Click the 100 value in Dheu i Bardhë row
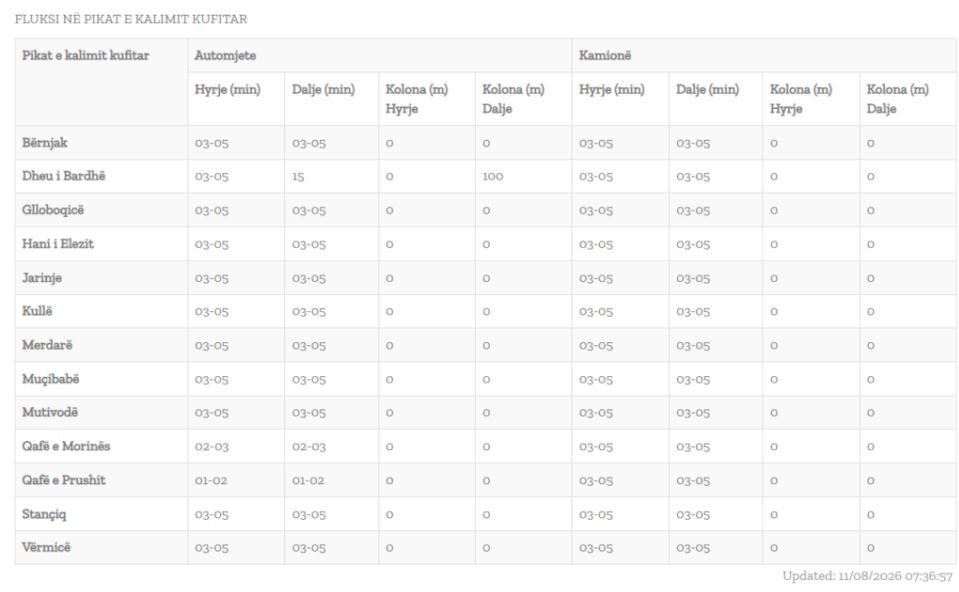 pos(492,177)
